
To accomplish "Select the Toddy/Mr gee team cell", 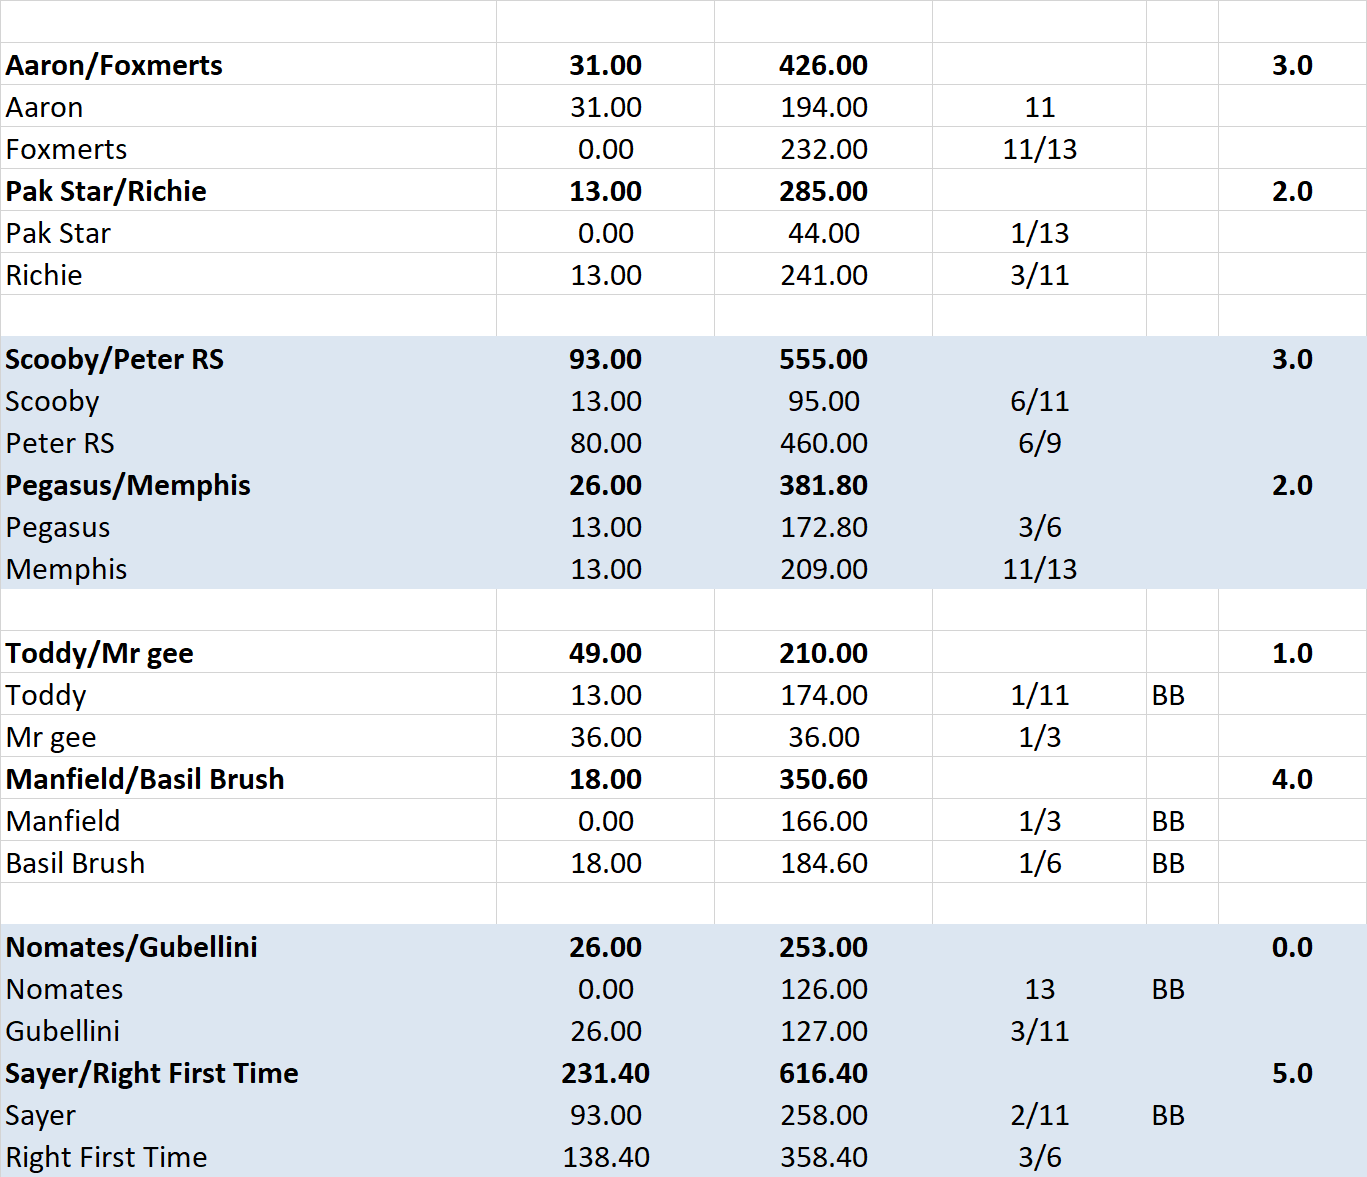I will pyautogui.click(x=100, y=653).
